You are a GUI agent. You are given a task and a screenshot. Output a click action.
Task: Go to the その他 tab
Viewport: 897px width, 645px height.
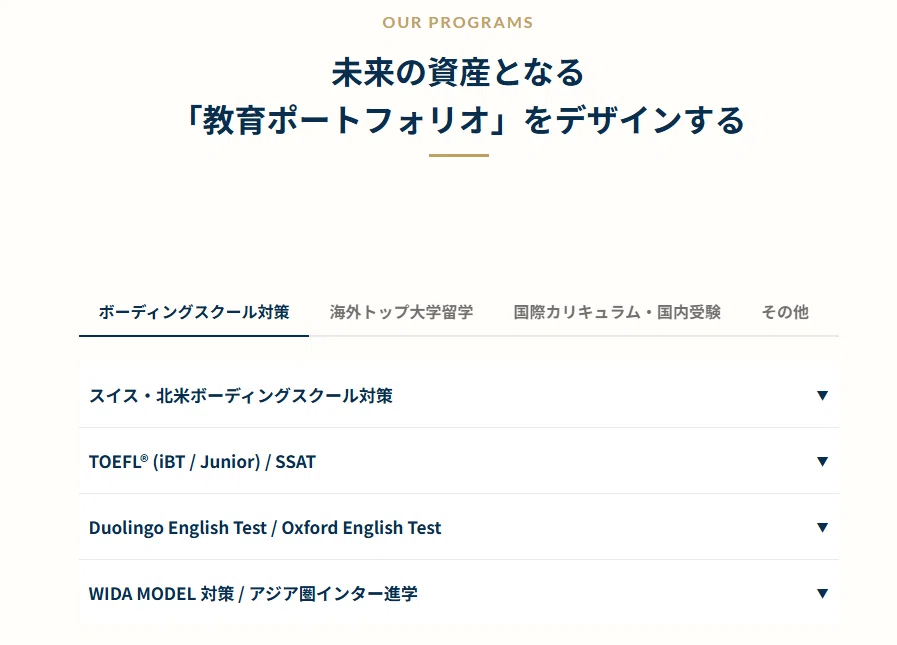785,312
